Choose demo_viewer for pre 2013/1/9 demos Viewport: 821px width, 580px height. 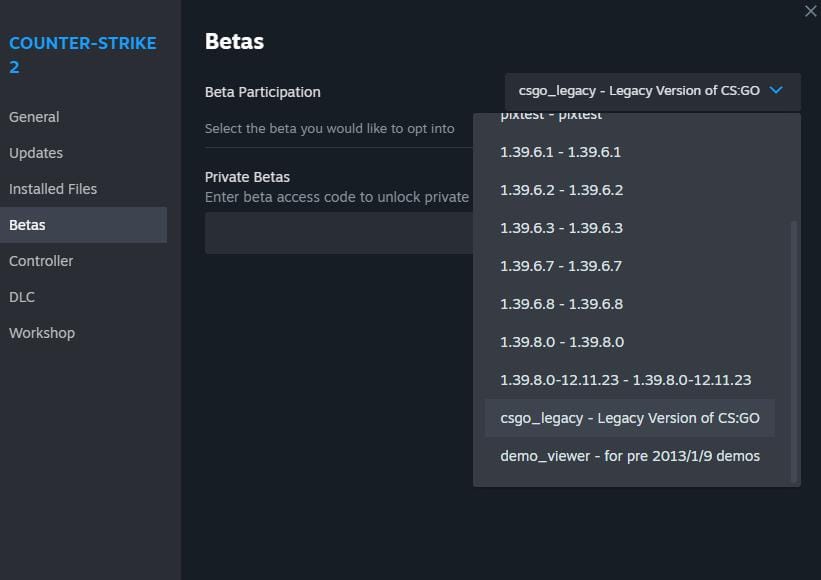(629, 456)
